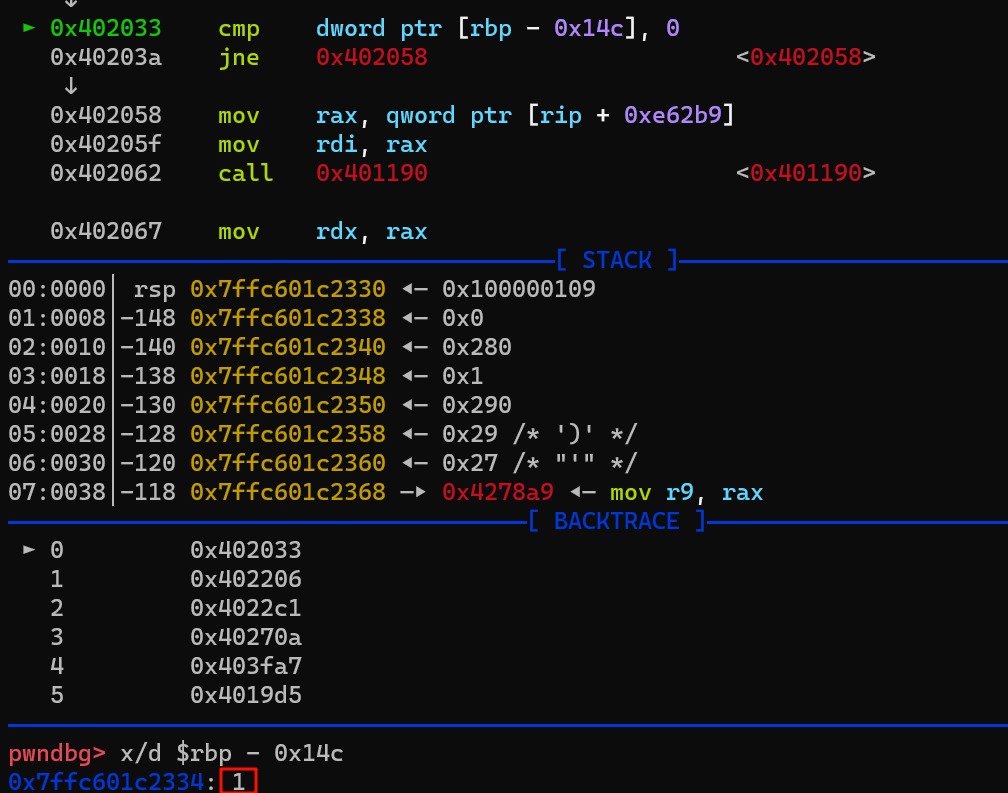Screen dimensions: 1008x793
Task: Click backtrace frame 5 address 0x4019d5
Action: 245,695
